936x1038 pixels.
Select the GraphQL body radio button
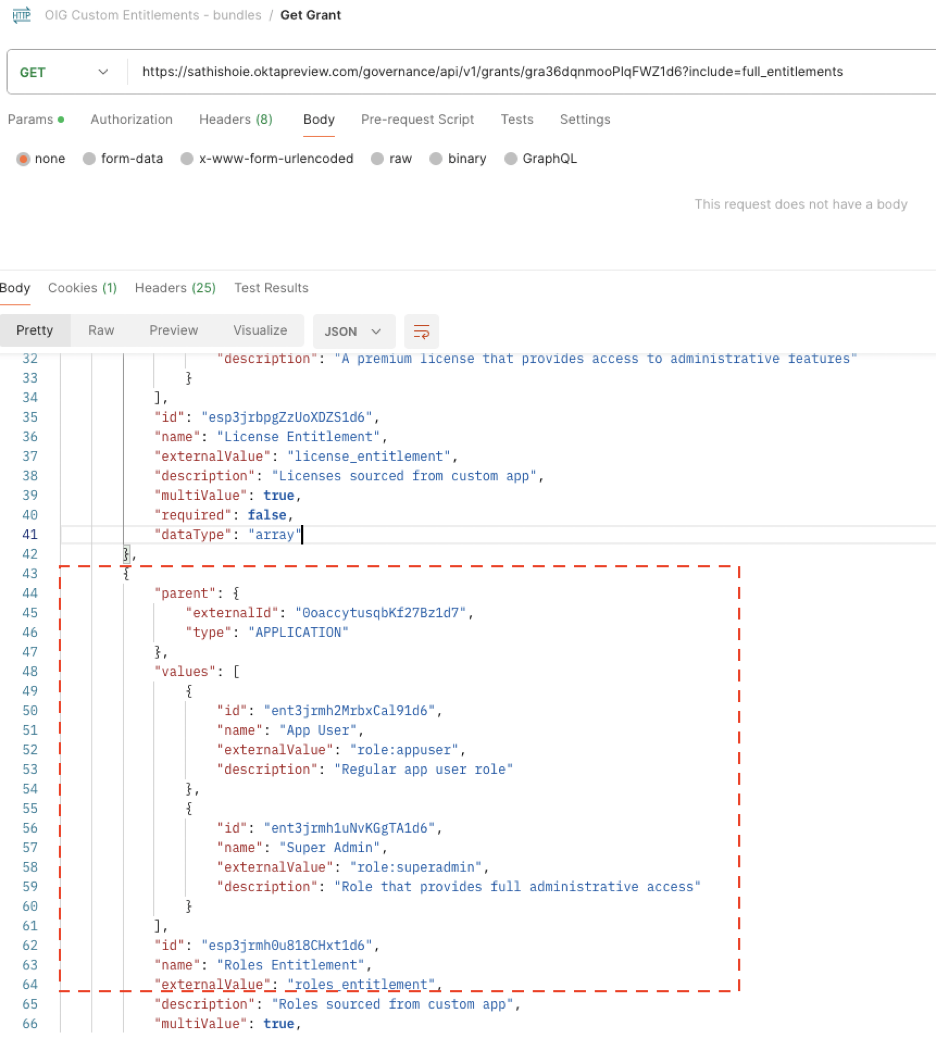click(510, 159)
